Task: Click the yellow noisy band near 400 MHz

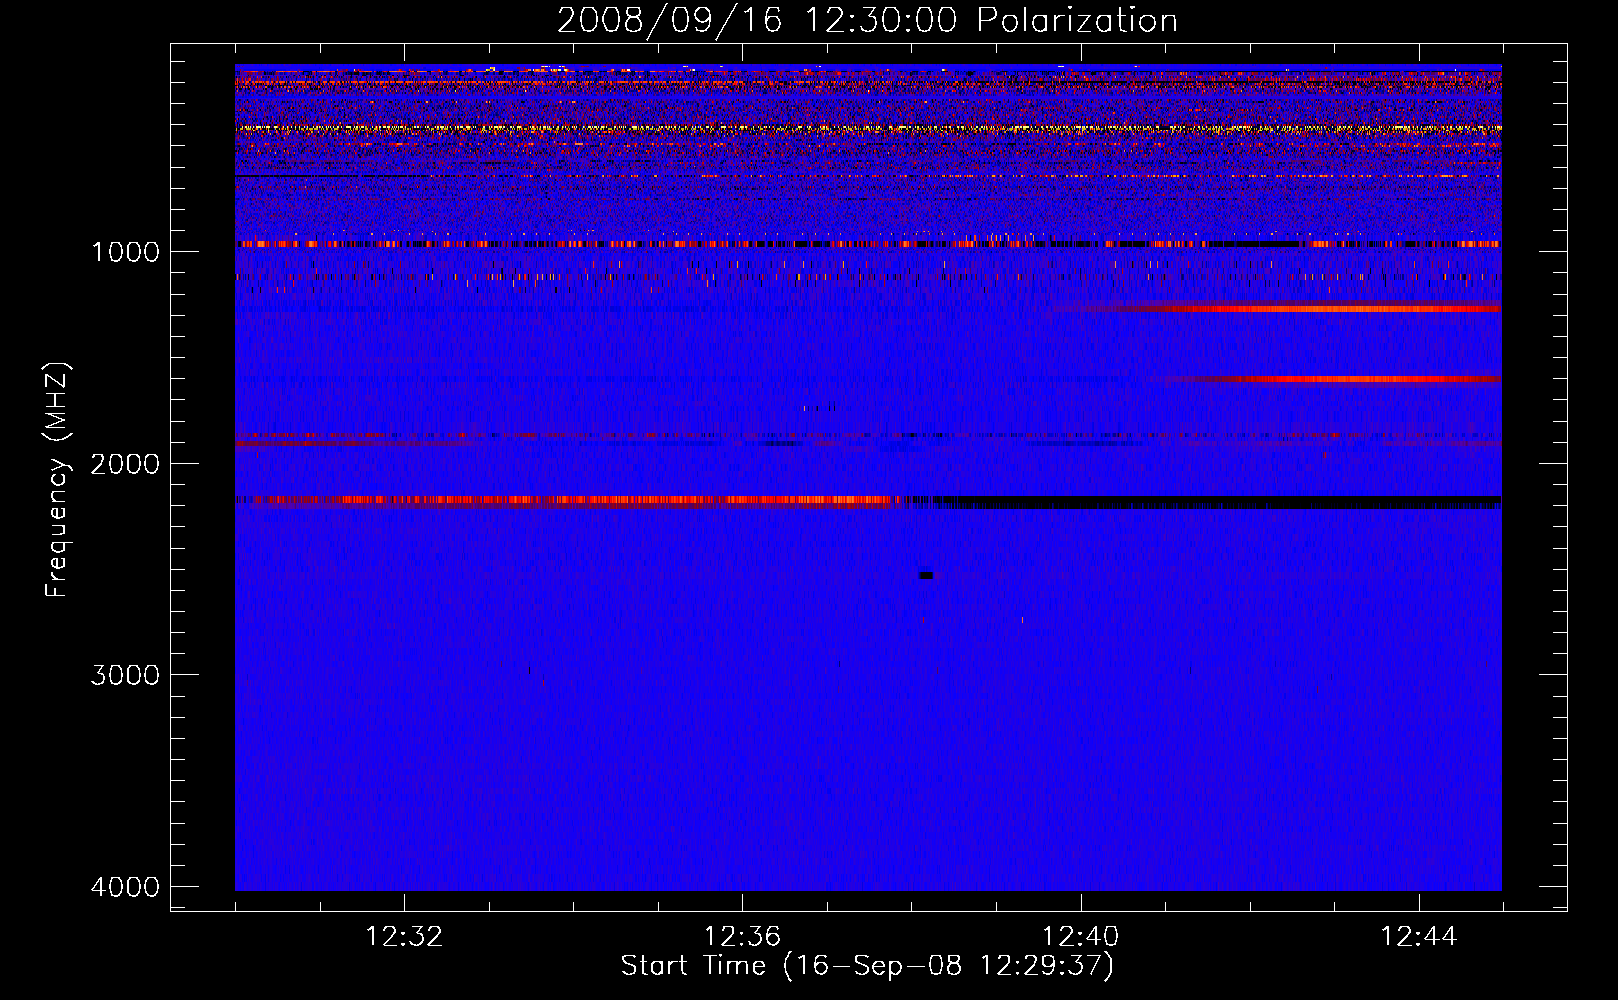Action: click(868, 129)
